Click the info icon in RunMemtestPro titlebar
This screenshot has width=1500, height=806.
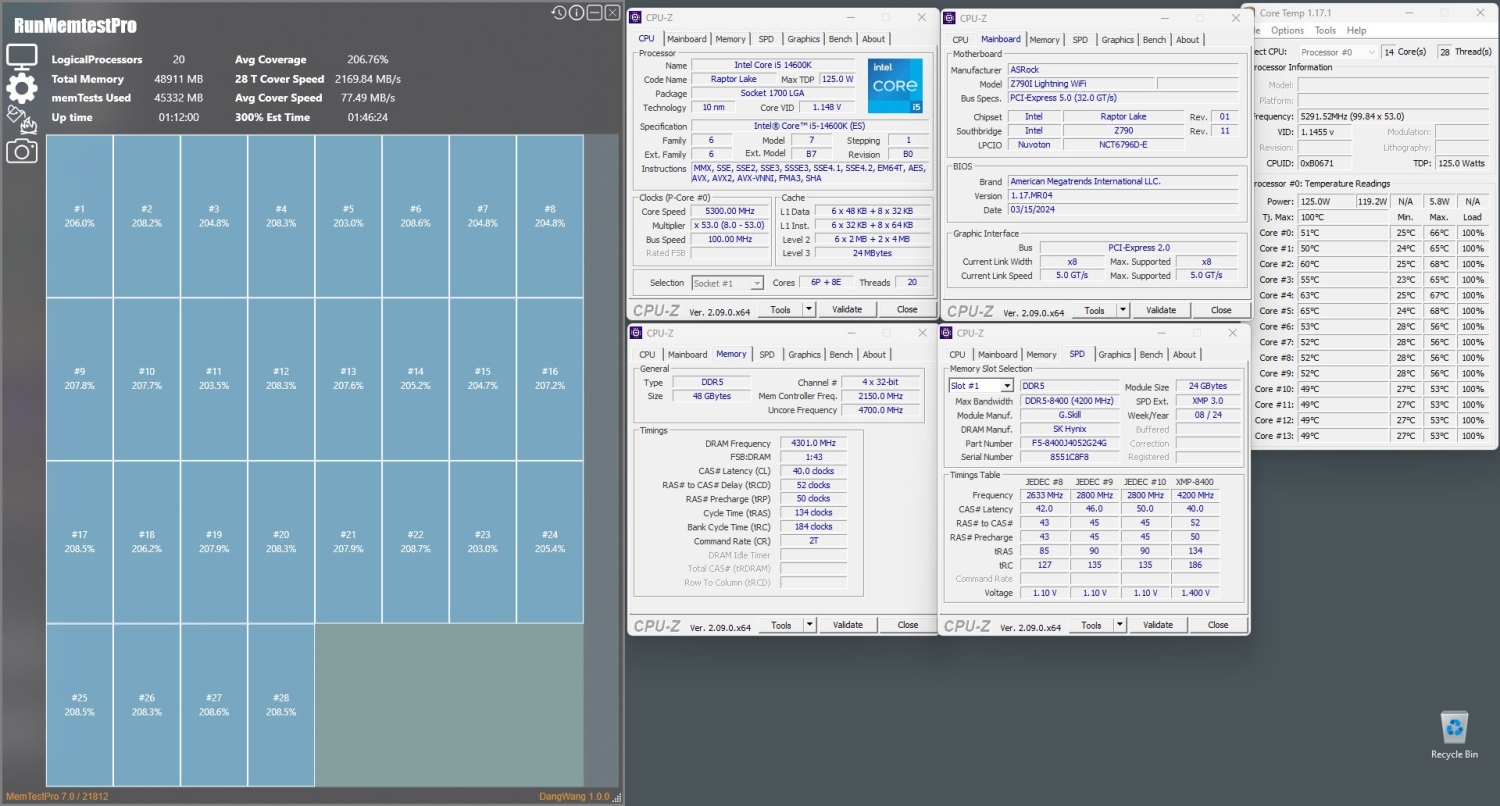(x=575, y=12)
